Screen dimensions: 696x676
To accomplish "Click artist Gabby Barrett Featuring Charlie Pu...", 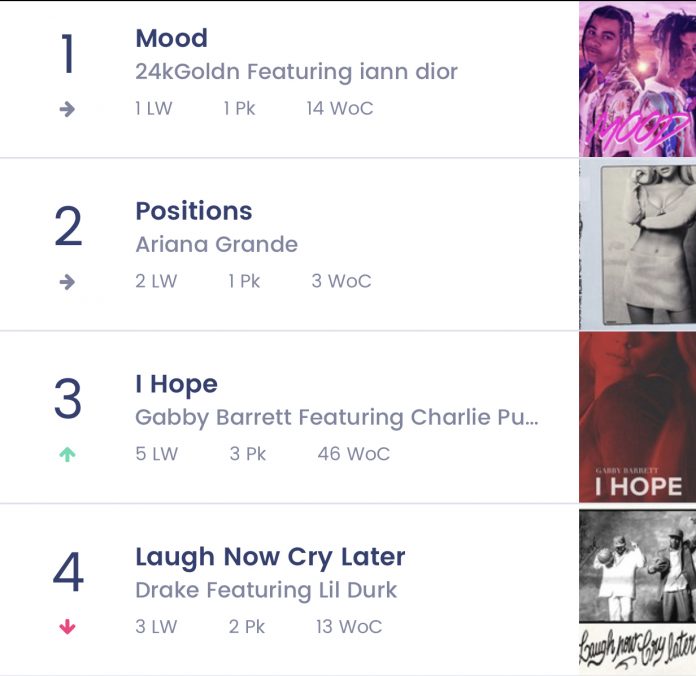I will [337, 418].
